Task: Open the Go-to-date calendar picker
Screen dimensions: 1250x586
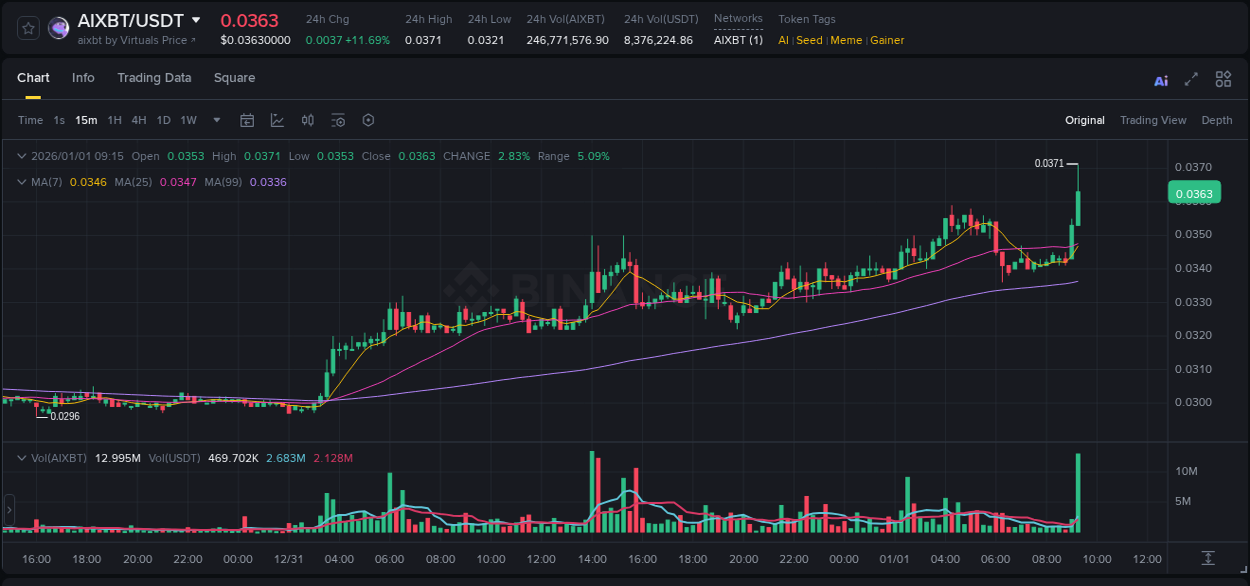Action: 247,120
